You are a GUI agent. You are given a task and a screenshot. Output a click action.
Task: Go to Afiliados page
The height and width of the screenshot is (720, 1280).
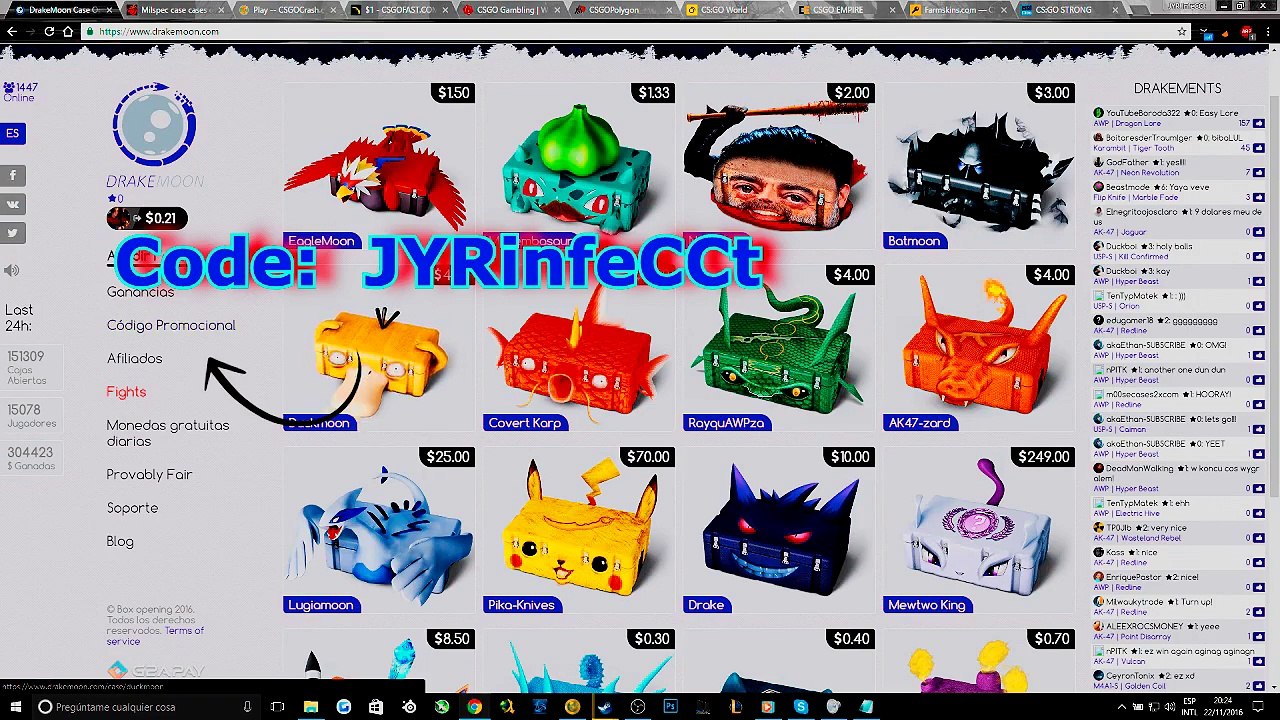pos(134,358)
